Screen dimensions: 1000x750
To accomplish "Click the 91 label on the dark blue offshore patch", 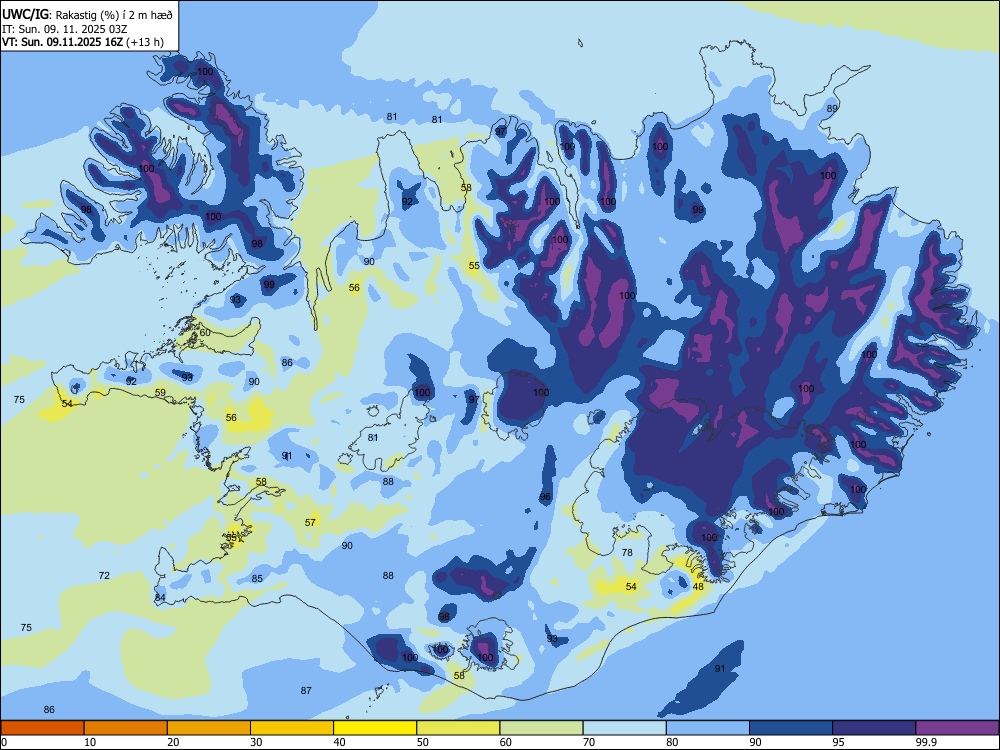I will click(720, 668).
